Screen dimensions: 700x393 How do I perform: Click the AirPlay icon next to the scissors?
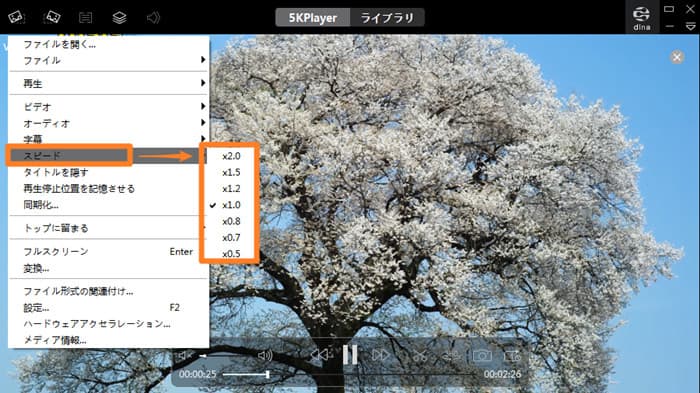pyautogui.click(x=452, y=356)
